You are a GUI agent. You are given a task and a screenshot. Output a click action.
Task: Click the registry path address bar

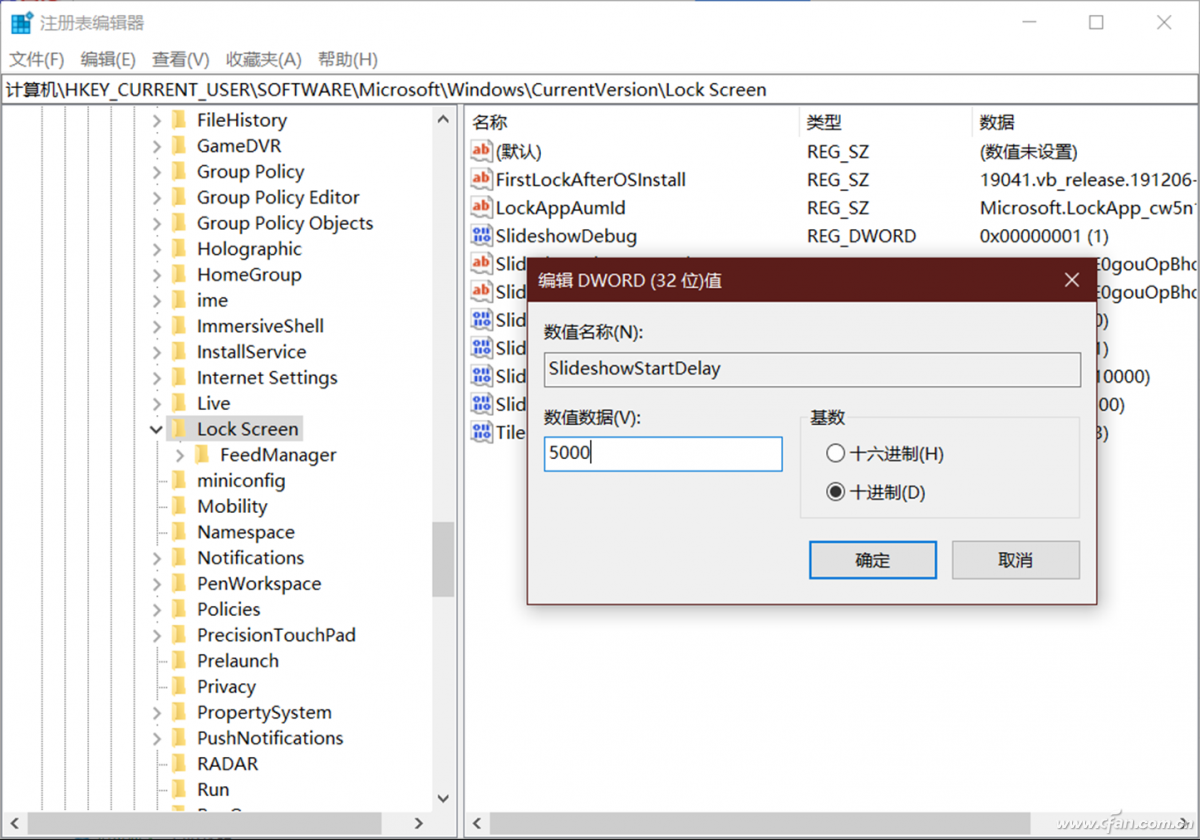[x=600, y=89]
